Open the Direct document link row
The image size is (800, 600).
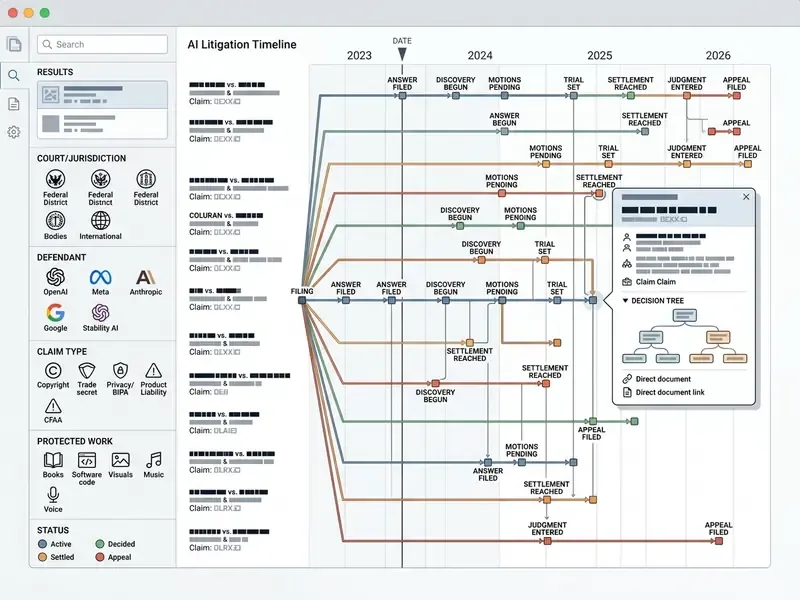point(664,392)
